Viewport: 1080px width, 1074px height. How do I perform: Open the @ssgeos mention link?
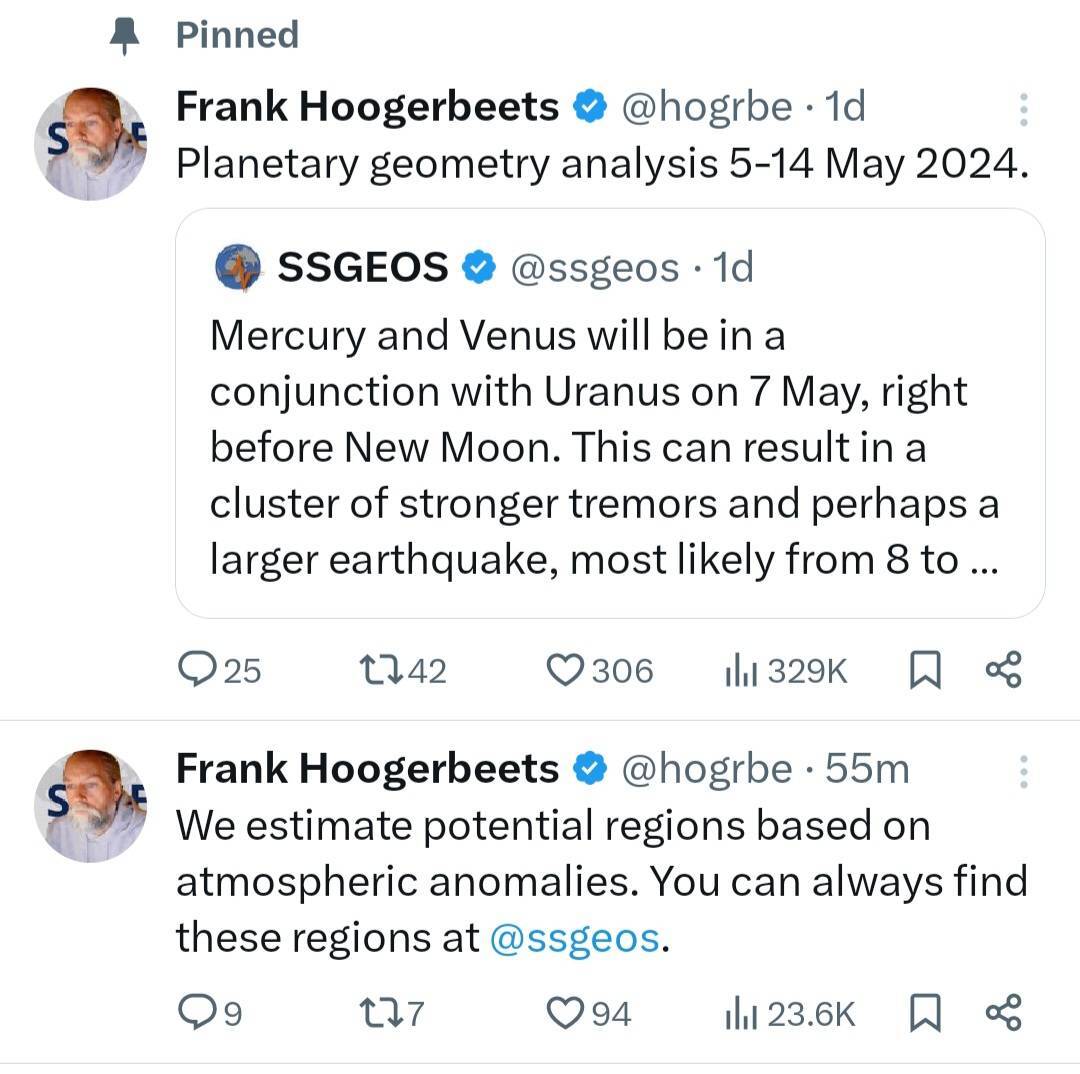click(x=576, y=938)
